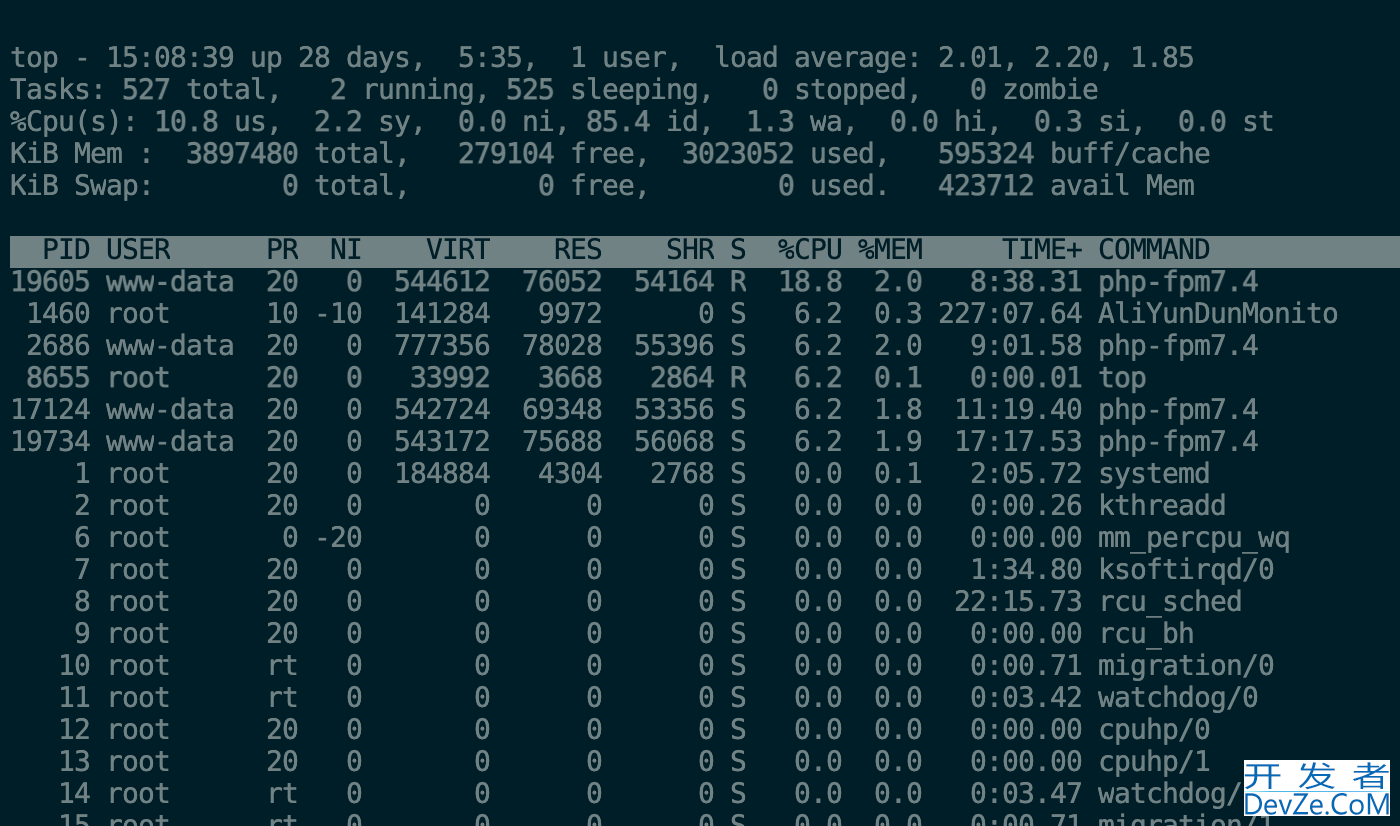Click the 227:07.64 TIME+ value
Image resolution: width=1400 pixels, height=826 pixels.
click(x=1010, y=314)
